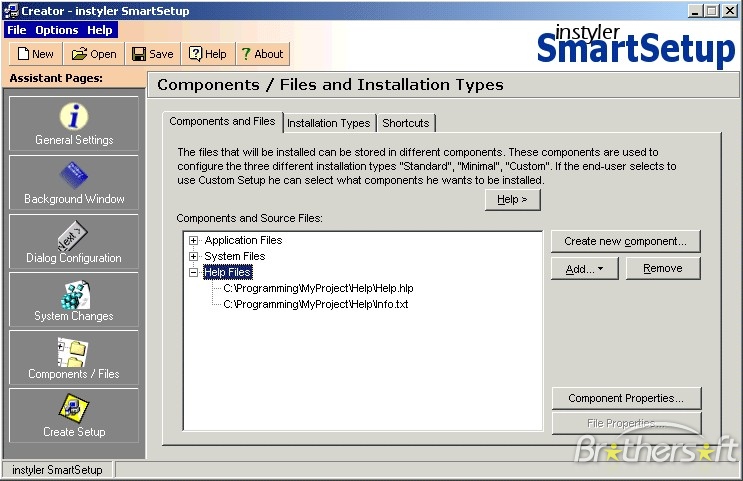743x481 pixels.
Task: Open the Create Setup page
Action: coord(74,416)
